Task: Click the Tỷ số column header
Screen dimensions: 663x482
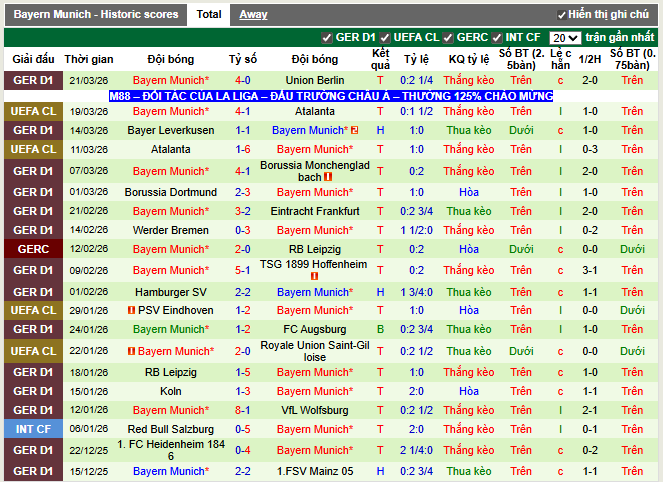Action: 243,60
